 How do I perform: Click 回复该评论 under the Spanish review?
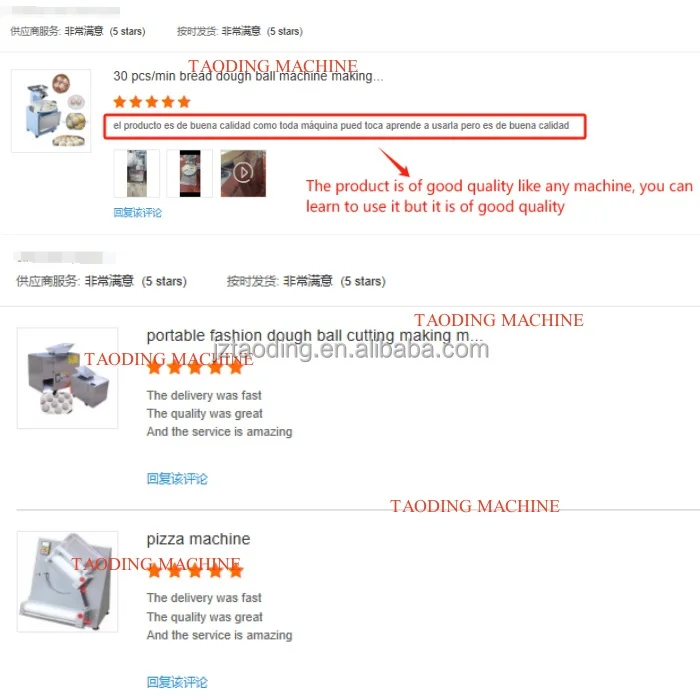coord(138,212)
